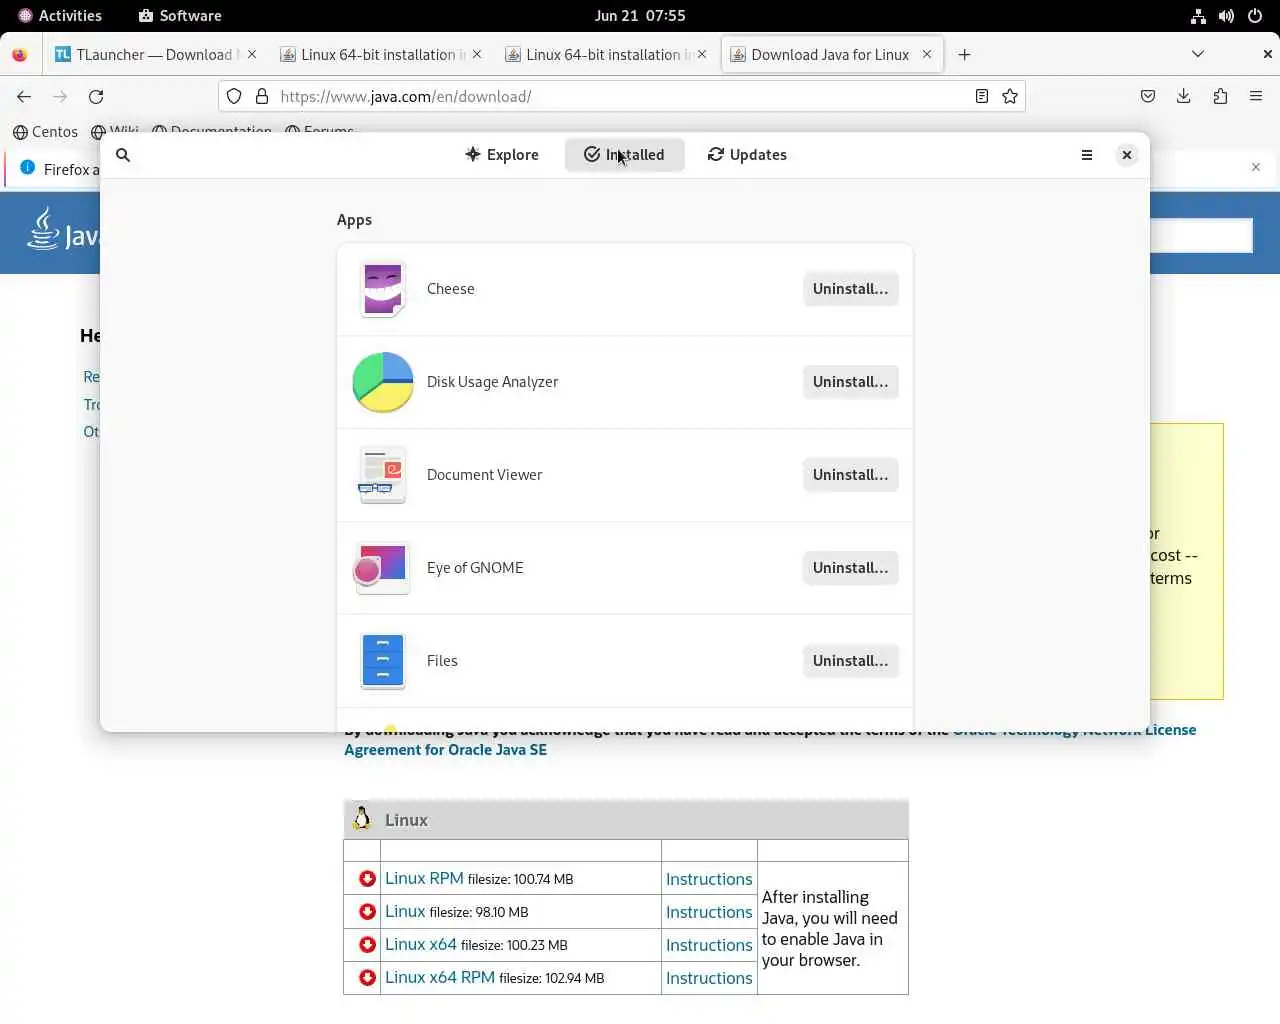Click the Cheese app icon
This screenshot has width=1280, height=1024.
pos(382,289)
